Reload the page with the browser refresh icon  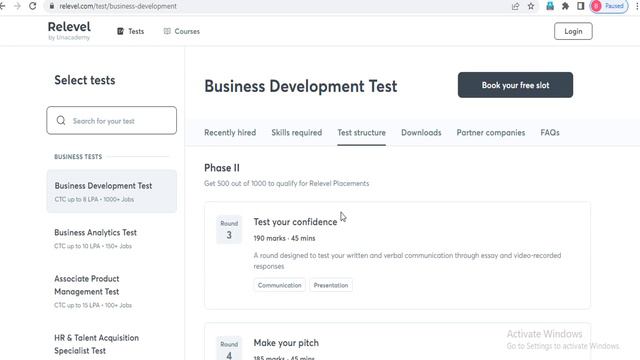[x=33, y=6]
